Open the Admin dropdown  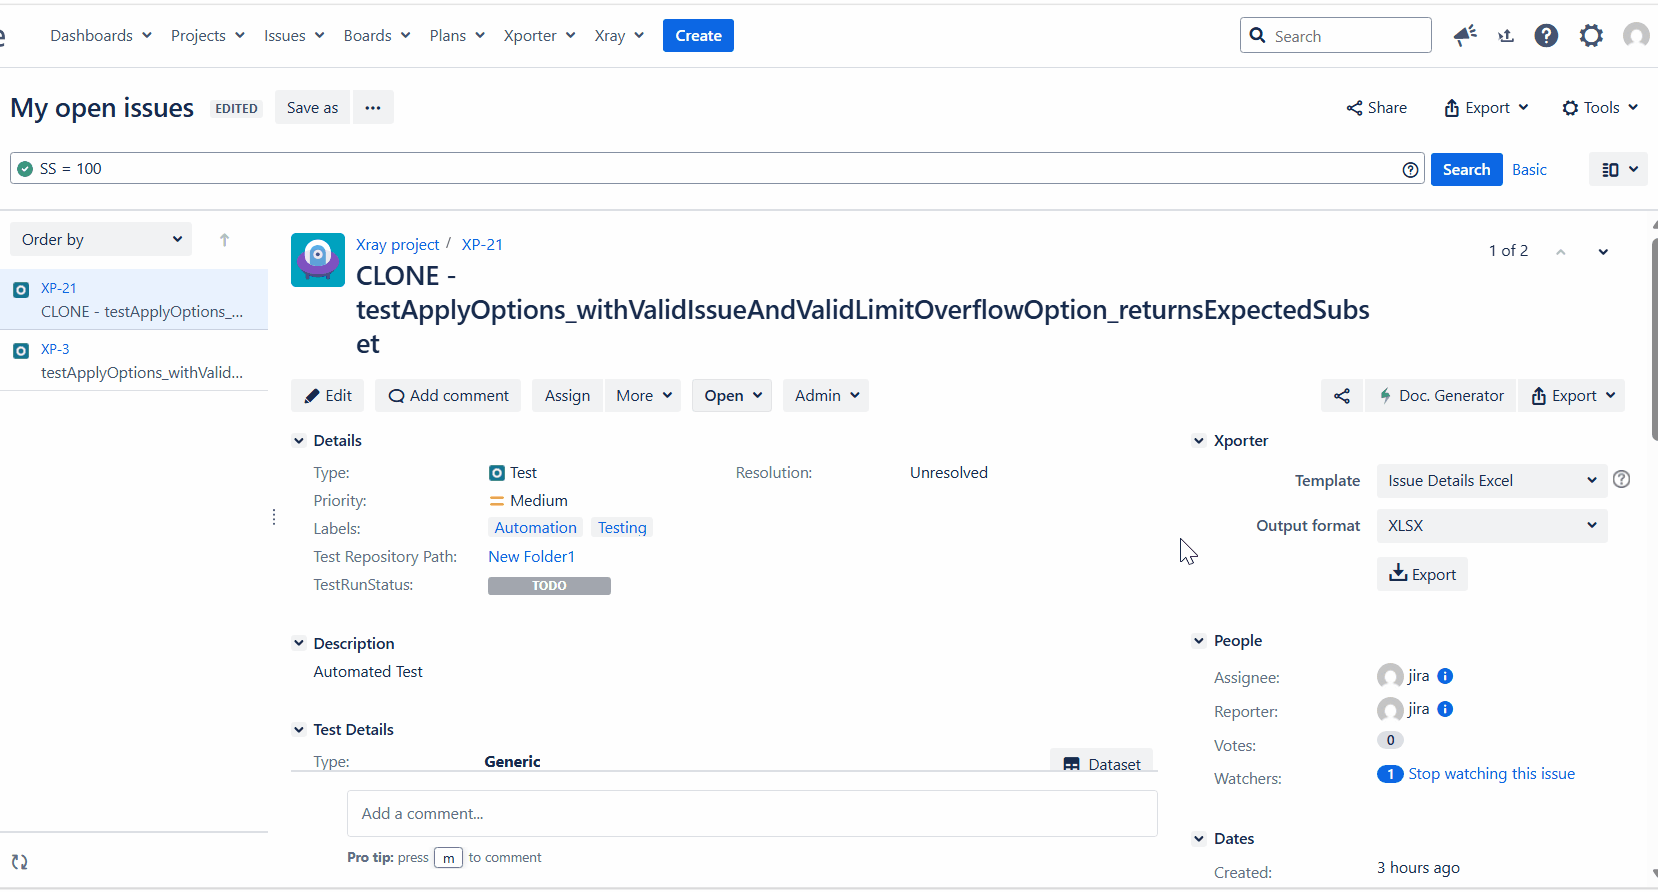coord(826,396)
